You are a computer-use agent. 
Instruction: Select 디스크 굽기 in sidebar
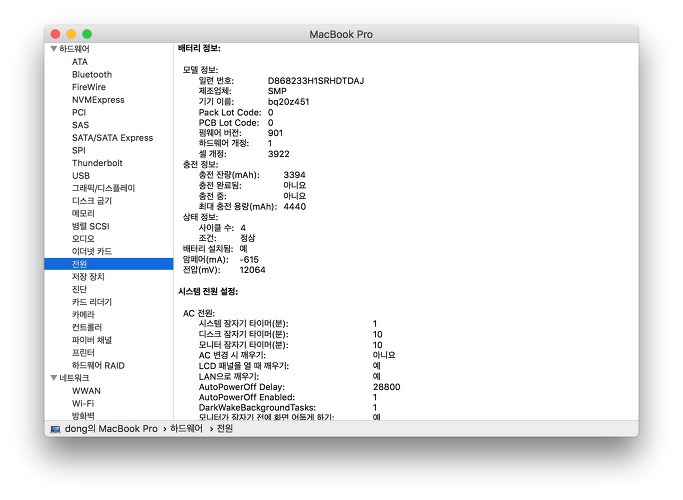click(91, 201)
